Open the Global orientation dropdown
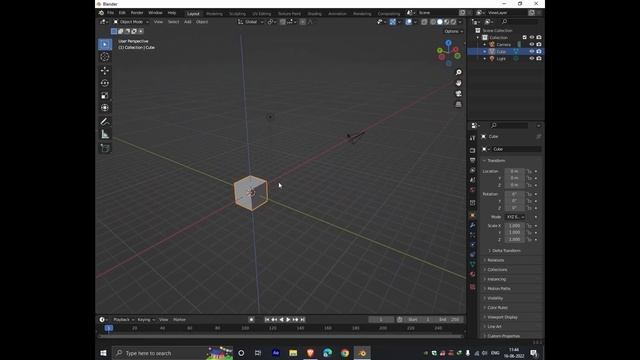This screenshot has width=640, height=360. click(x=251, y=22)
